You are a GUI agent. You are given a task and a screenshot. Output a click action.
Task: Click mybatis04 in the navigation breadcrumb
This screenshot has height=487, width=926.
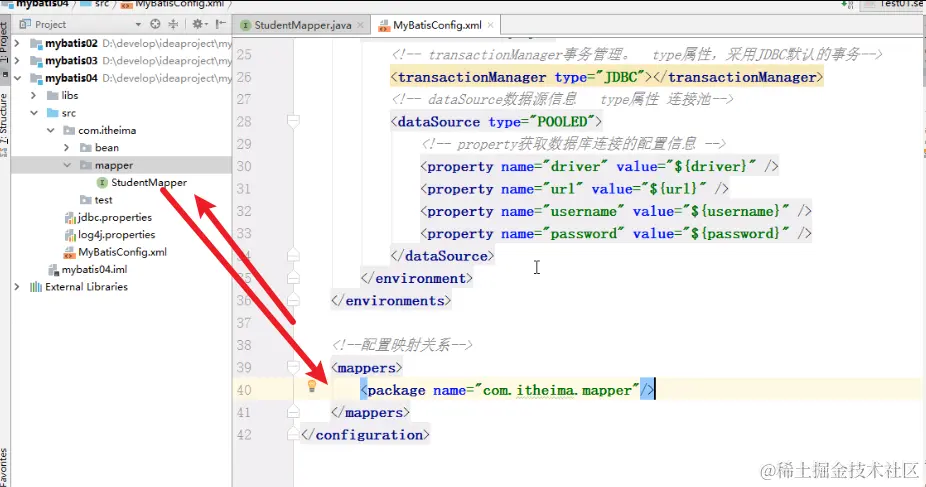pyautogui.click(x=43, y=4)
